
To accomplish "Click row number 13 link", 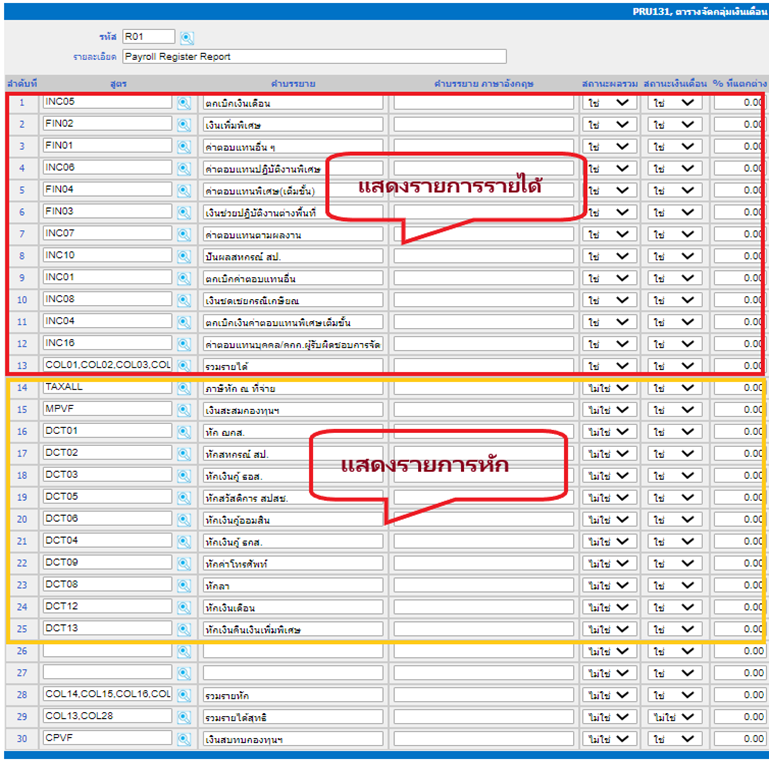I will [22, 366].
